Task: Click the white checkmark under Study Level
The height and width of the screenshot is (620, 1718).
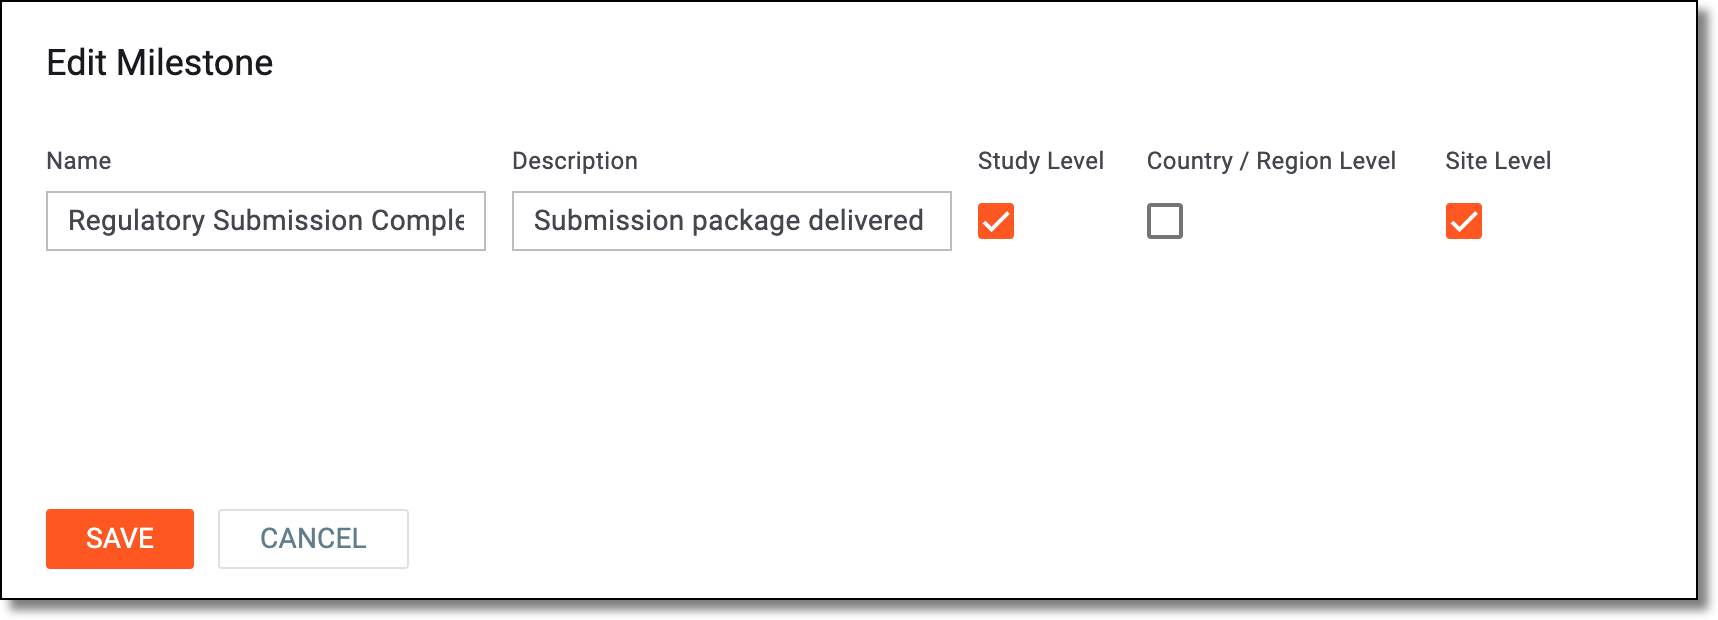Action: pos(996,221)
